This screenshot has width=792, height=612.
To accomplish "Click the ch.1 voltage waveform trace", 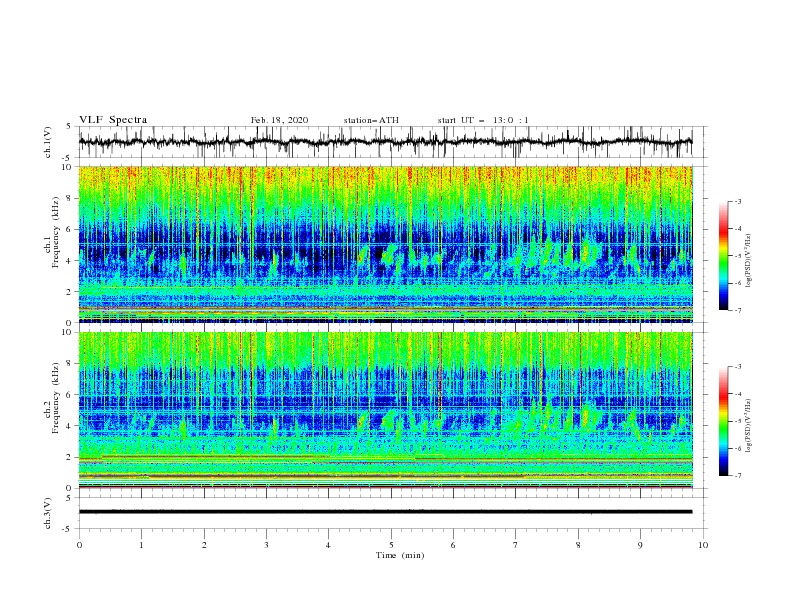I will 385,142.
